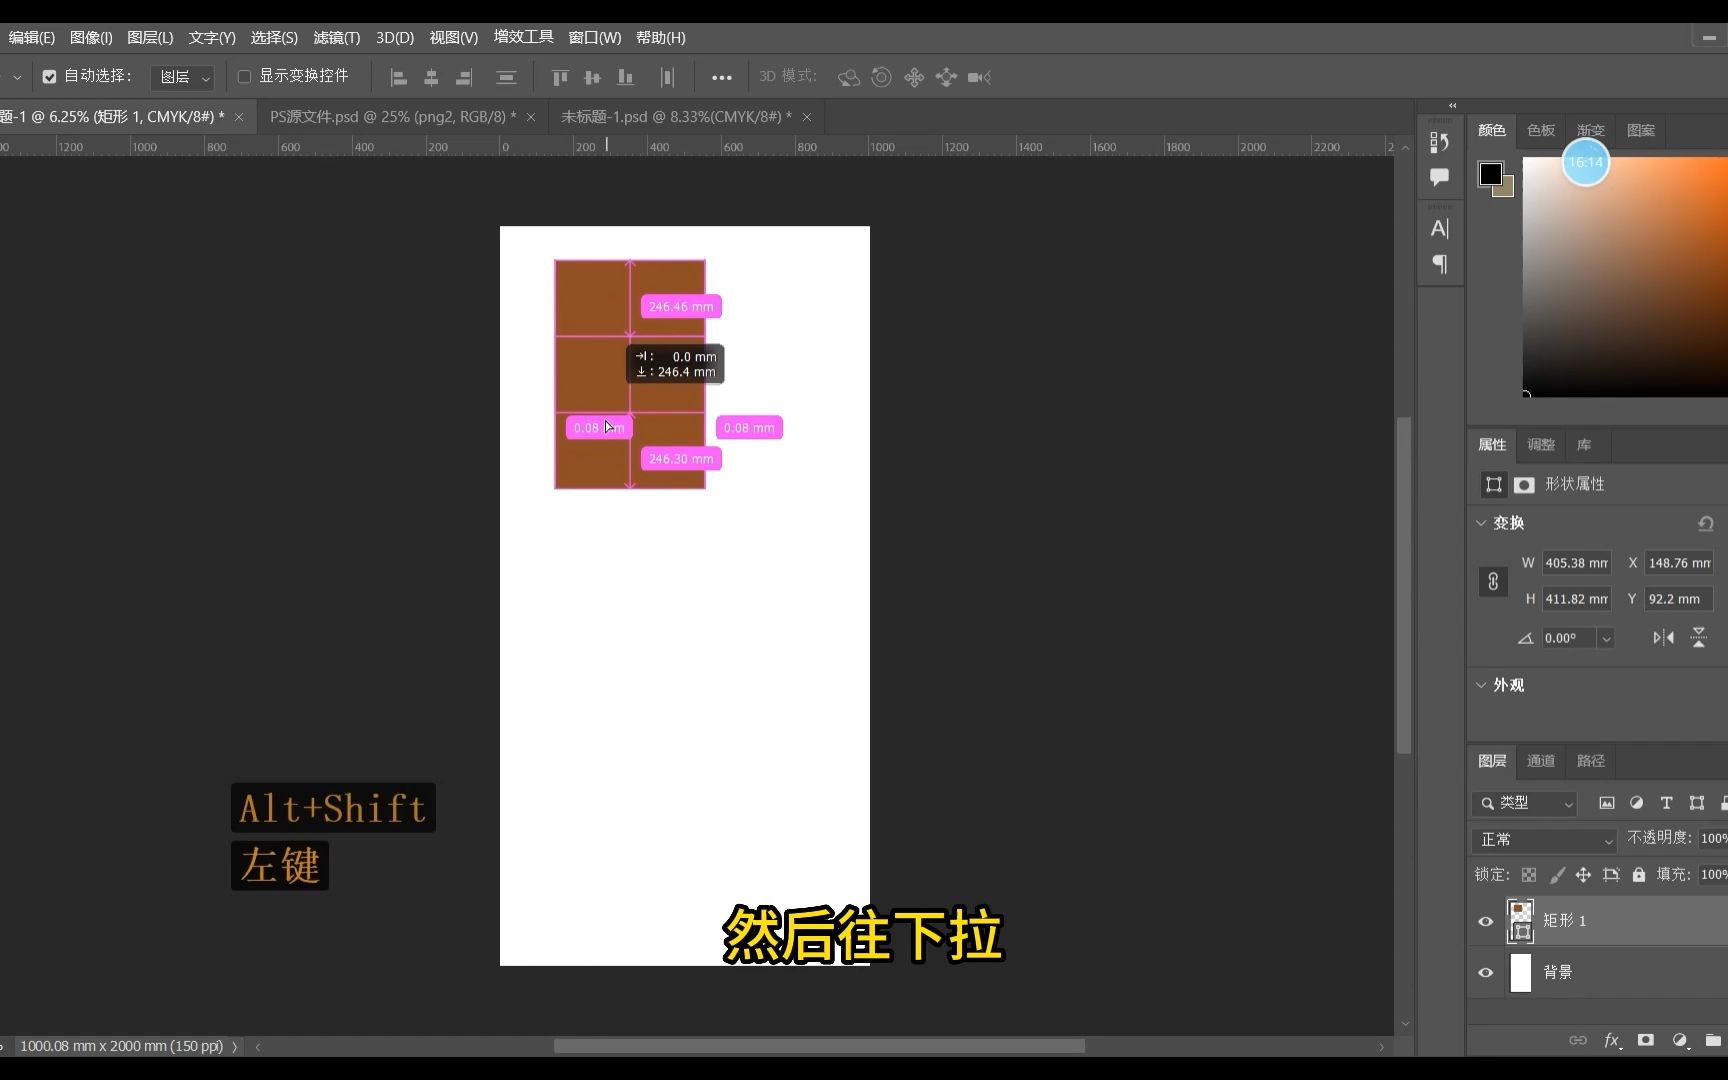
Task: Create new group folder icon
Action: click(x=1714, y=1040)
